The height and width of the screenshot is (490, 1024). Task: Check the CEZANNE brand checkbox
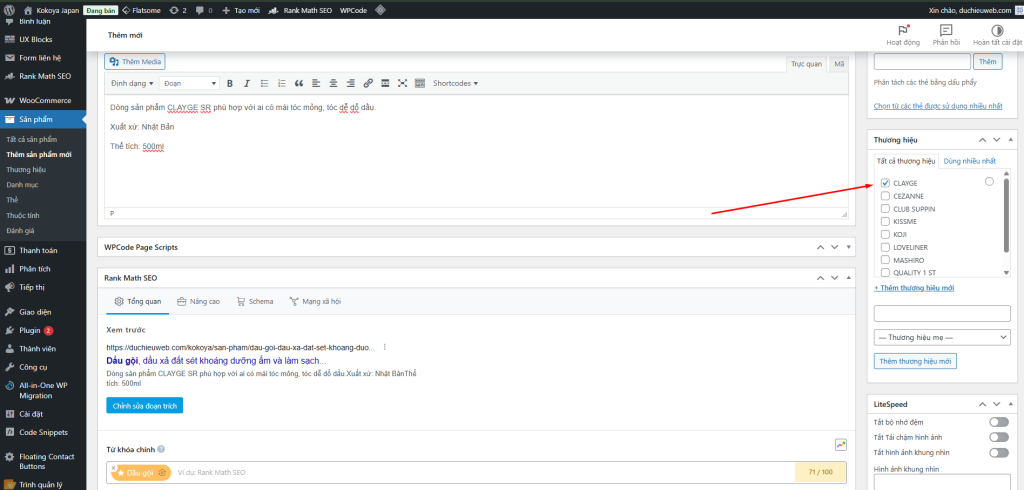885,196
